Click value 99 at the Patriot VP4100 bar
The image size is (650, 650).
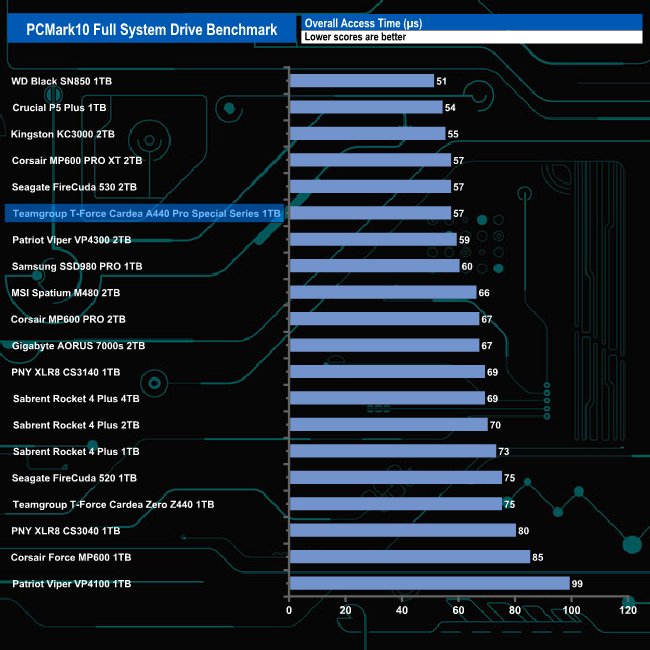point(577,584)
